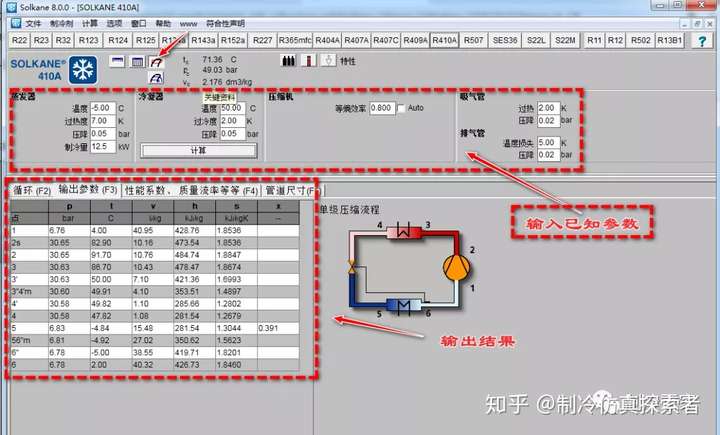Image resolution: width=720 pixels, height=435 pixels.
Task: Open the 符合性声明 menu
Action: [225, 23]
